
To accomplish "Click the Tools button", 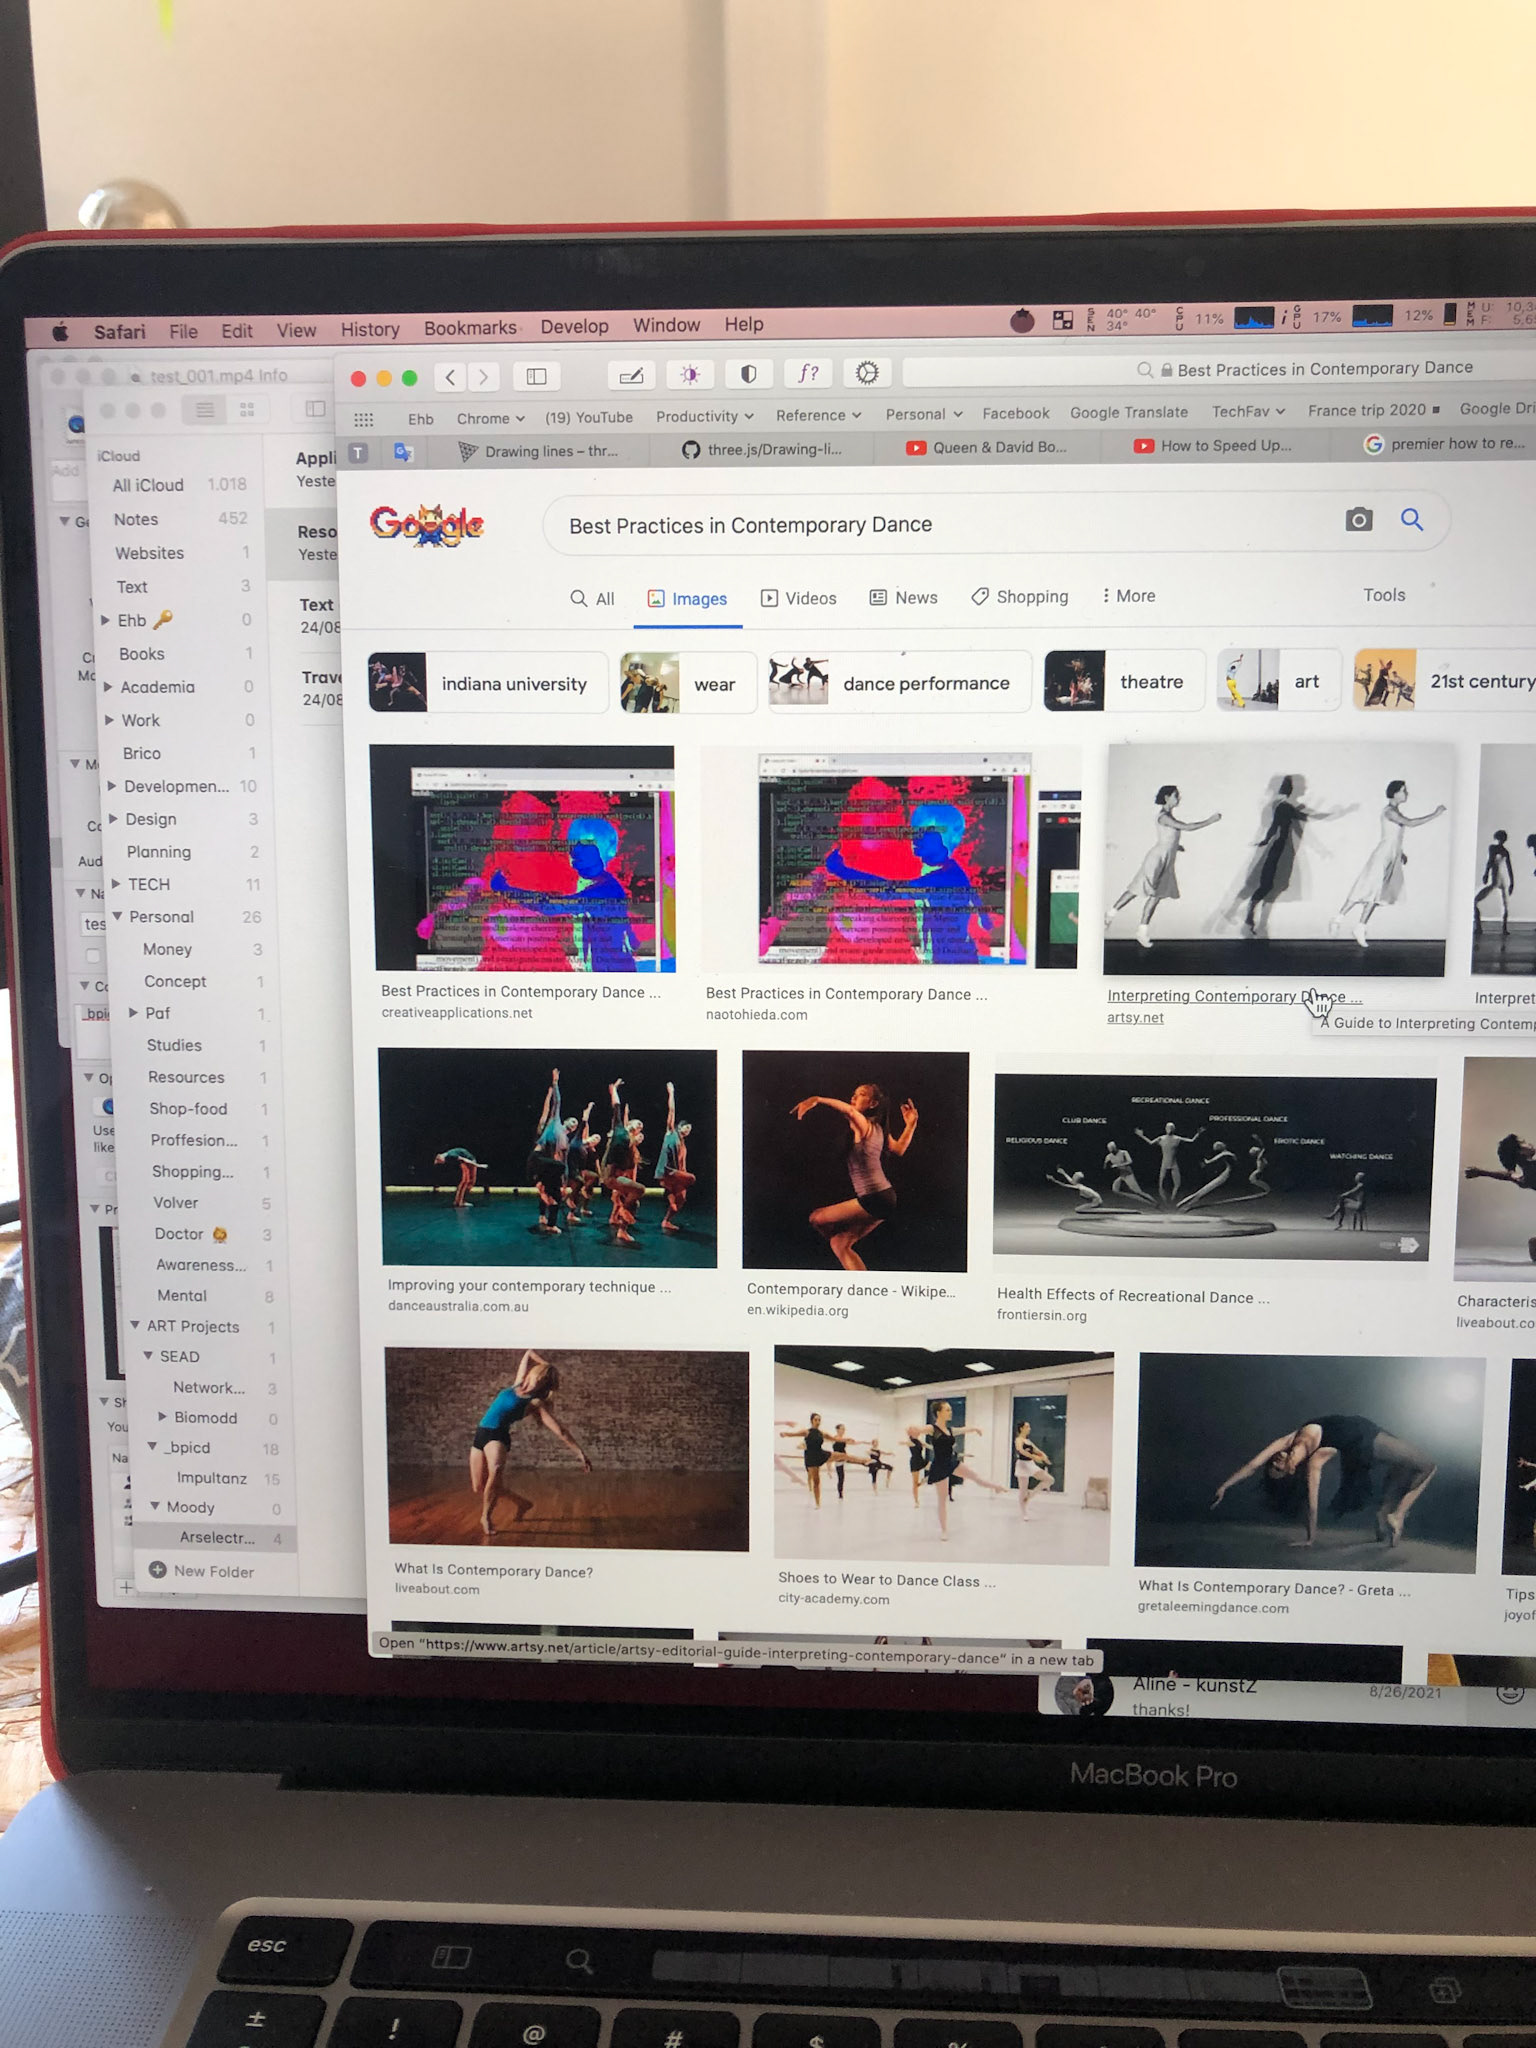I will 1384,595.
